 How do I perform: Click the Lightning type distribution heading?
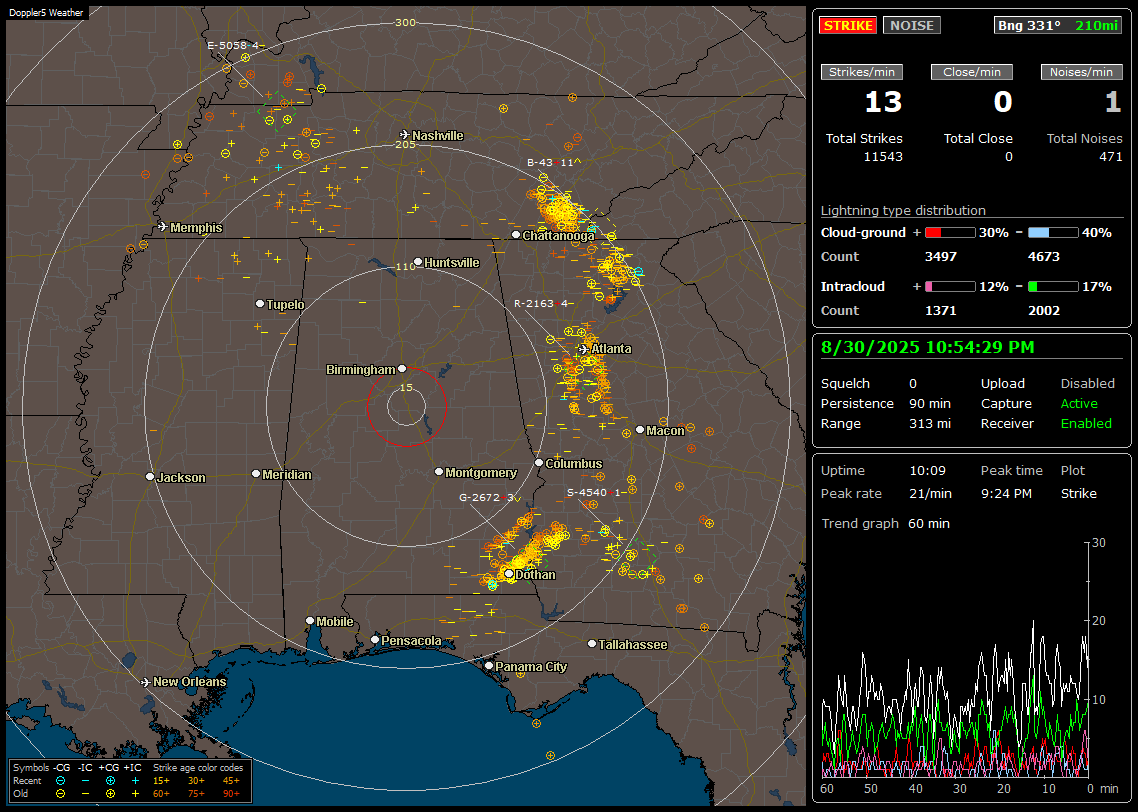click(x=903, y=210)
